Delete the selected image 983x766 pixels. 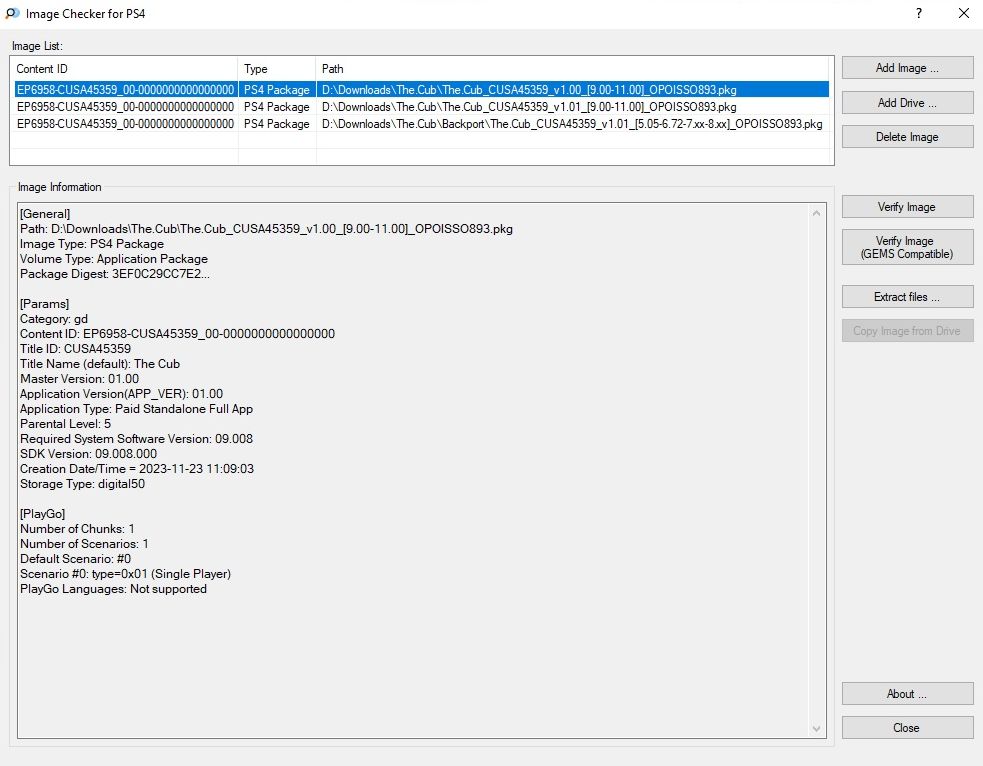tap(907, 137)
